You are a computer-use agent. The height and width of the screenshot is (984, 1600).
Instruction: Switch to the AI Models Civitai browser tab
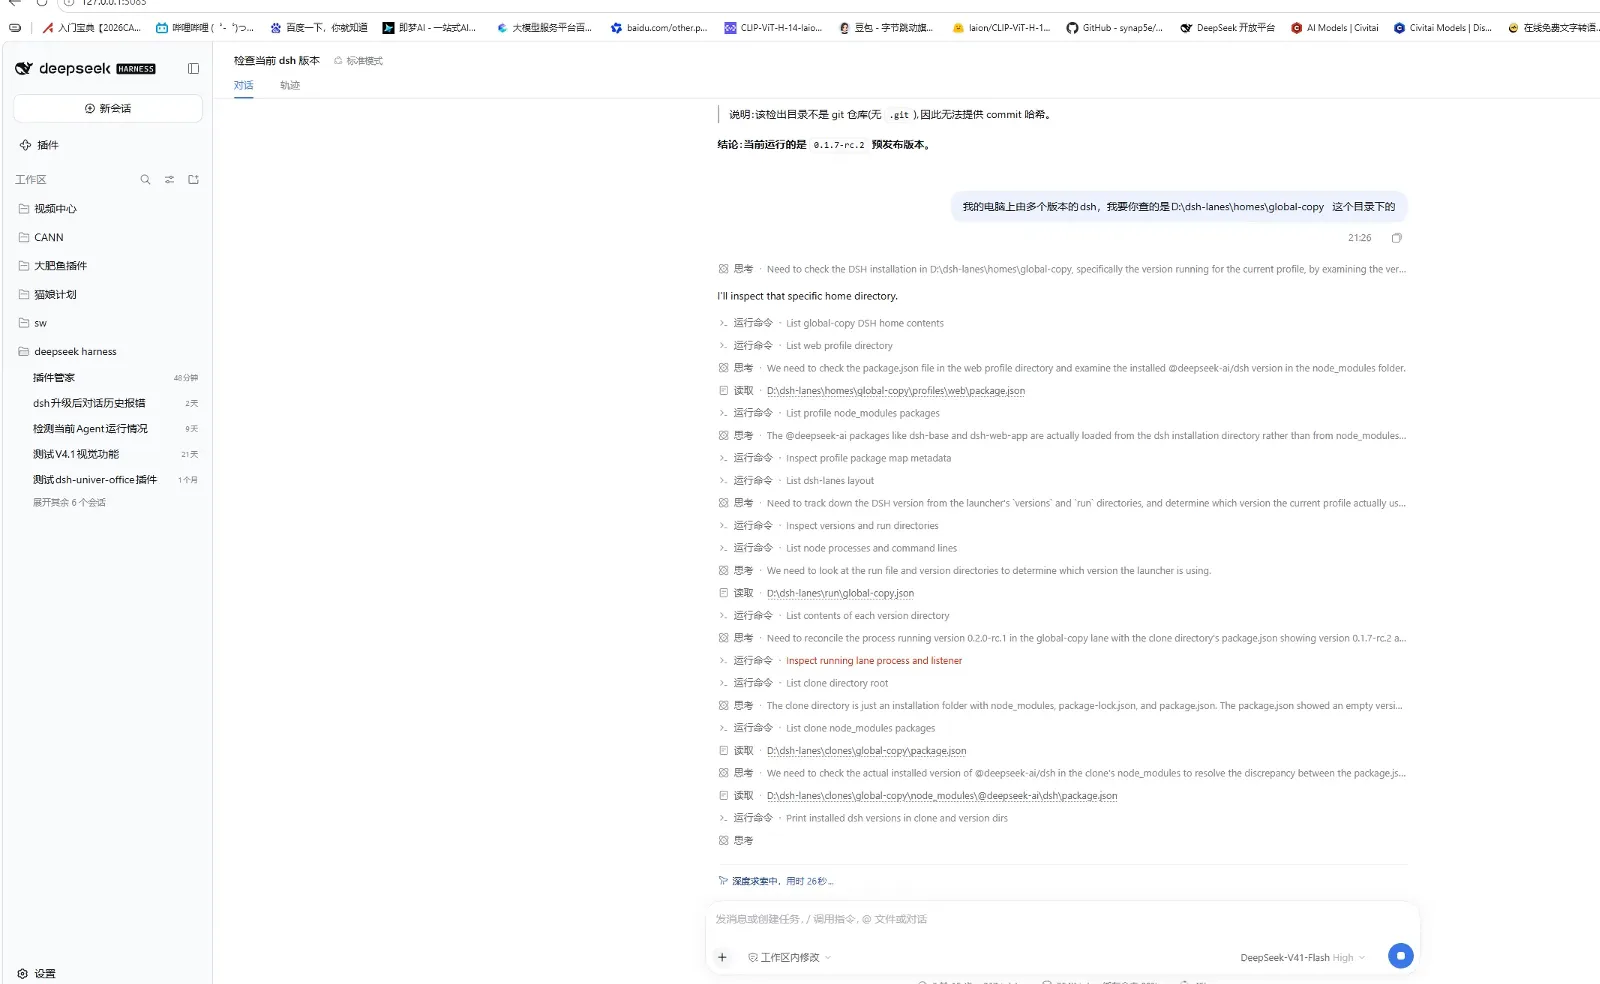(x=1334, y=28)
